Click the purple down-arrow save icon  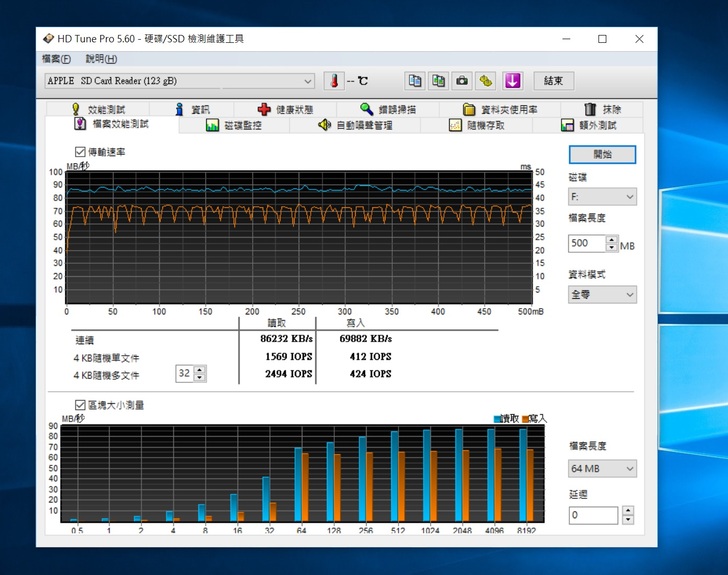[512, 81]
